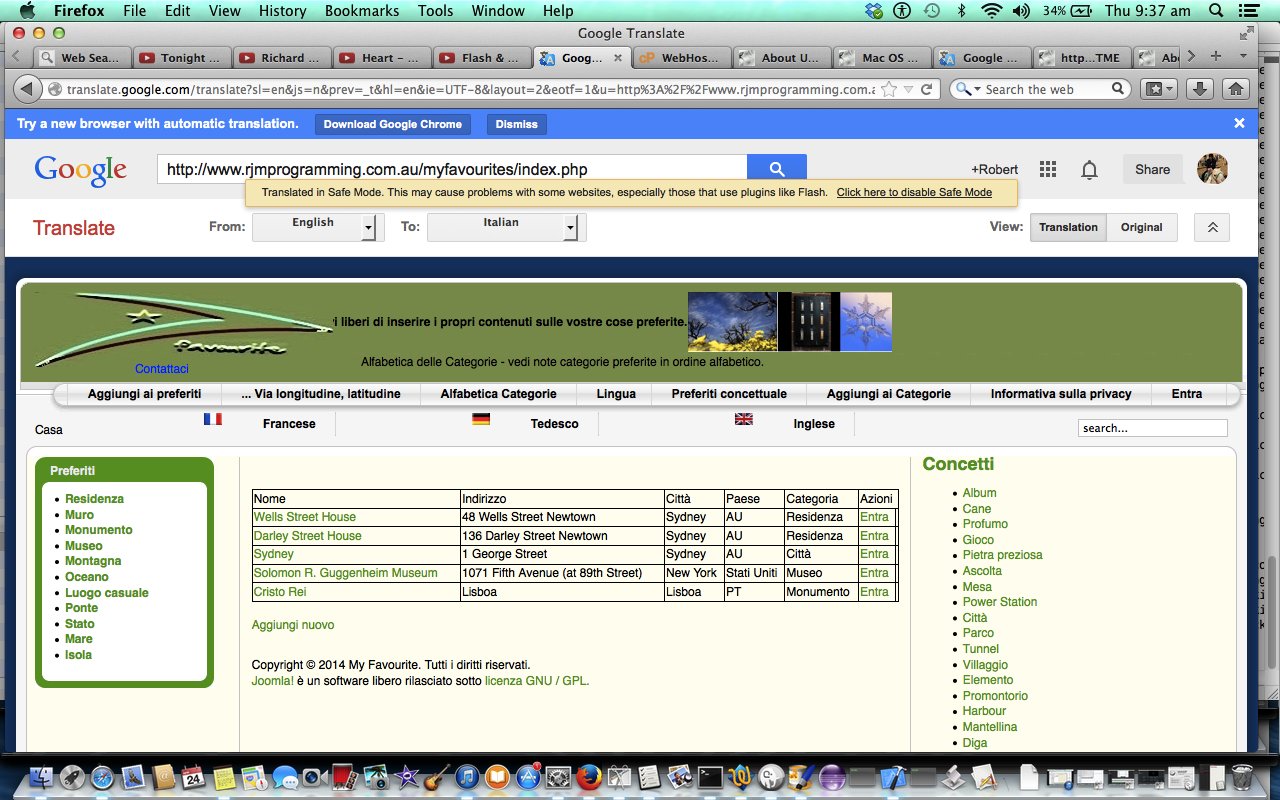
Task: Open the search engine selector dropdown
Action: coord(968,89)
